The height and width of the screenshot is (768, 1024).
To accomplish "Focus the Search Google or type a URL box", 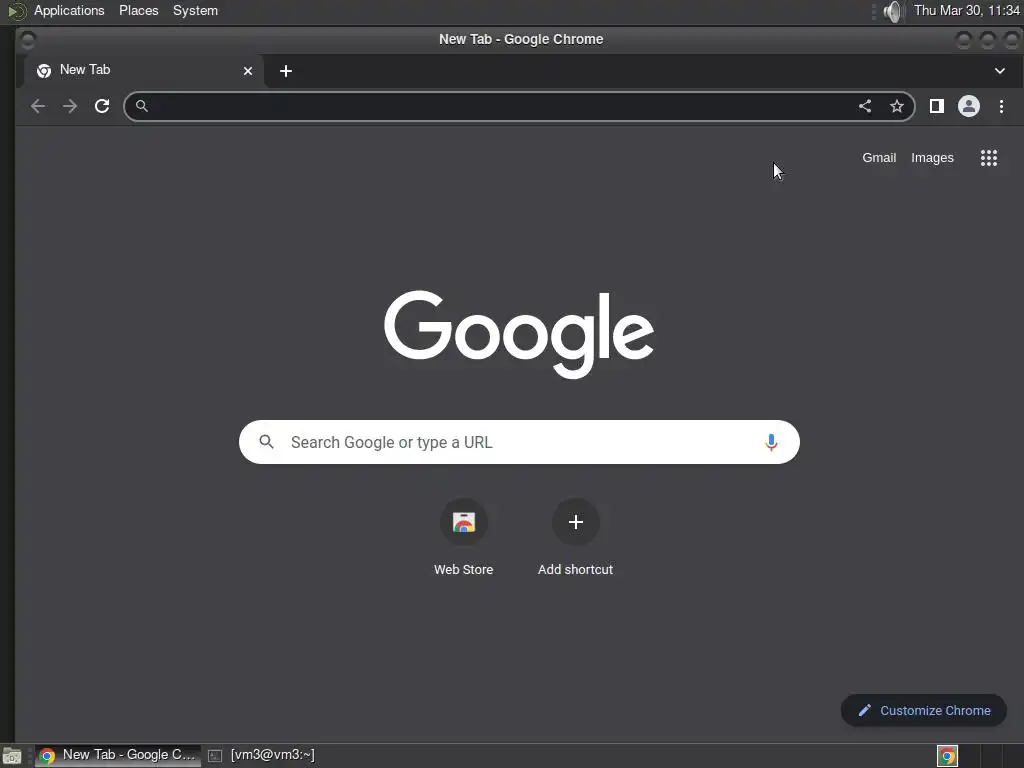I will [519, 442].
